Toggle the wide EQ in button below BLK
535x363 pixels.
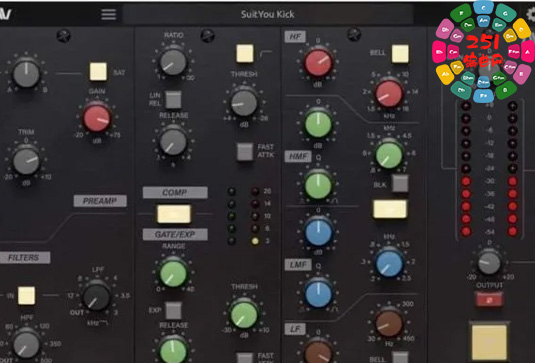[390, 209]
